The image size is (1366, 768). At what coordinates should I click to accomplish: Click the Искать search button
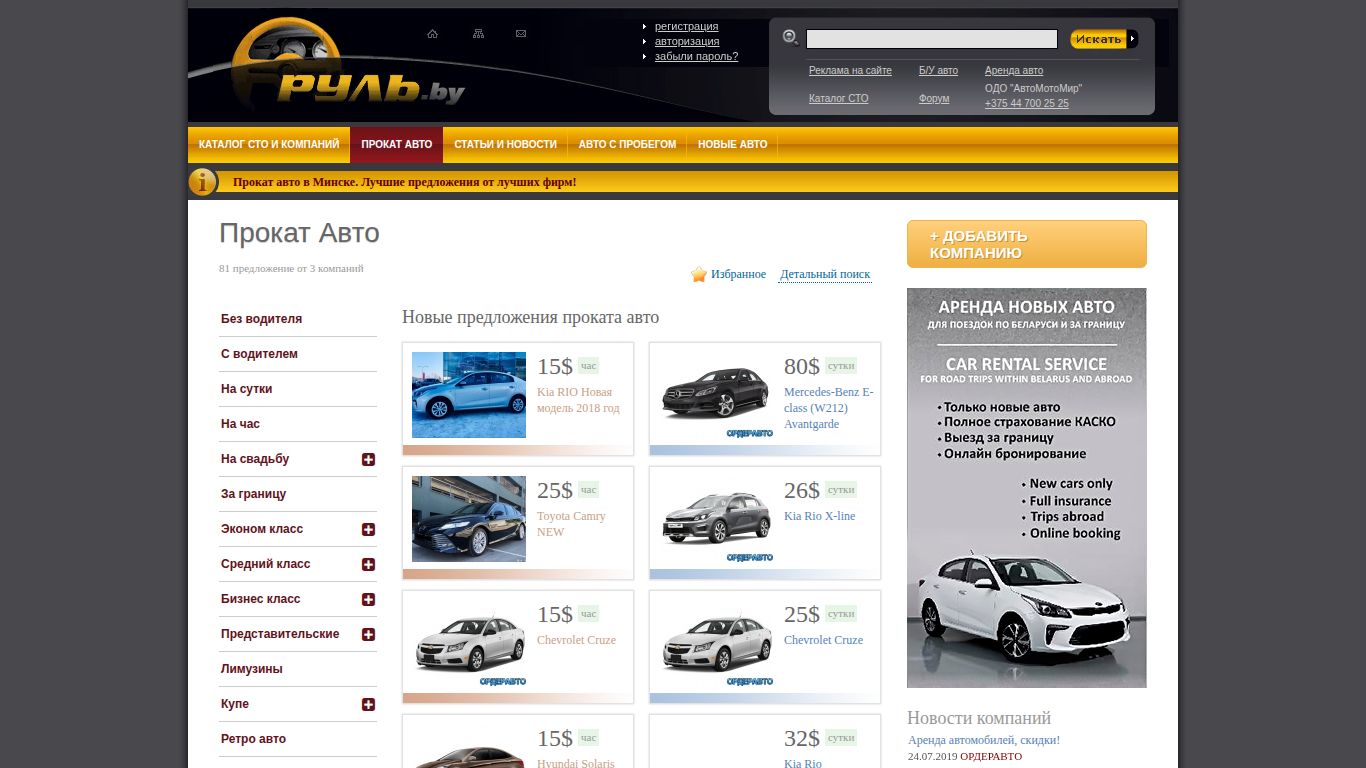point(1104,39)
